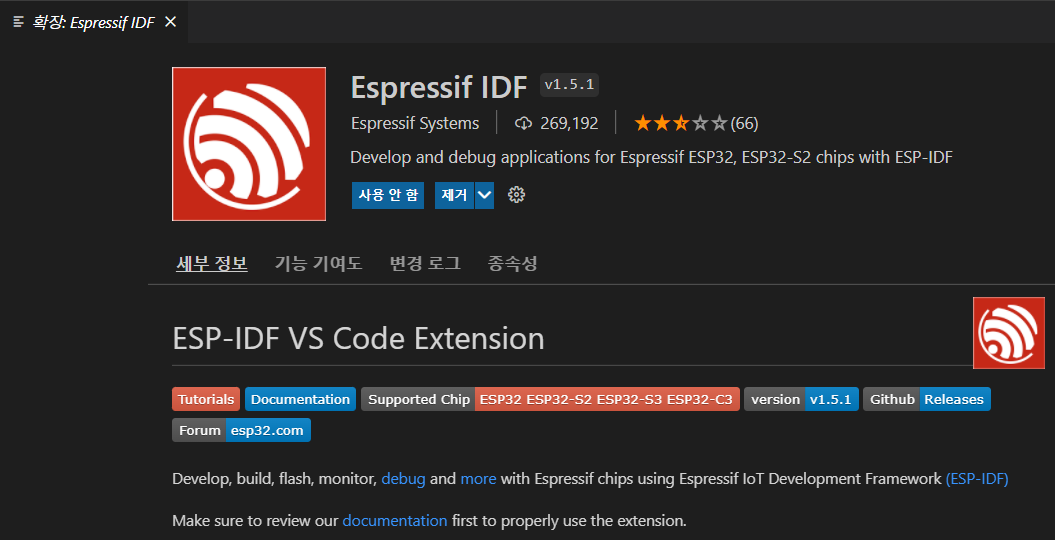This screenshot has height=540, width=1055.
Task: Switch to the 기능 기여도 tab
Action: [318, 264]
